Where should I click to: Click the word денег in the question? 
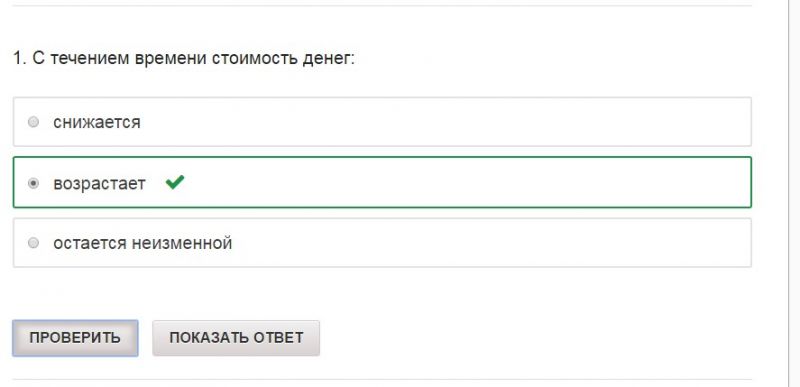tap(329, 59)
